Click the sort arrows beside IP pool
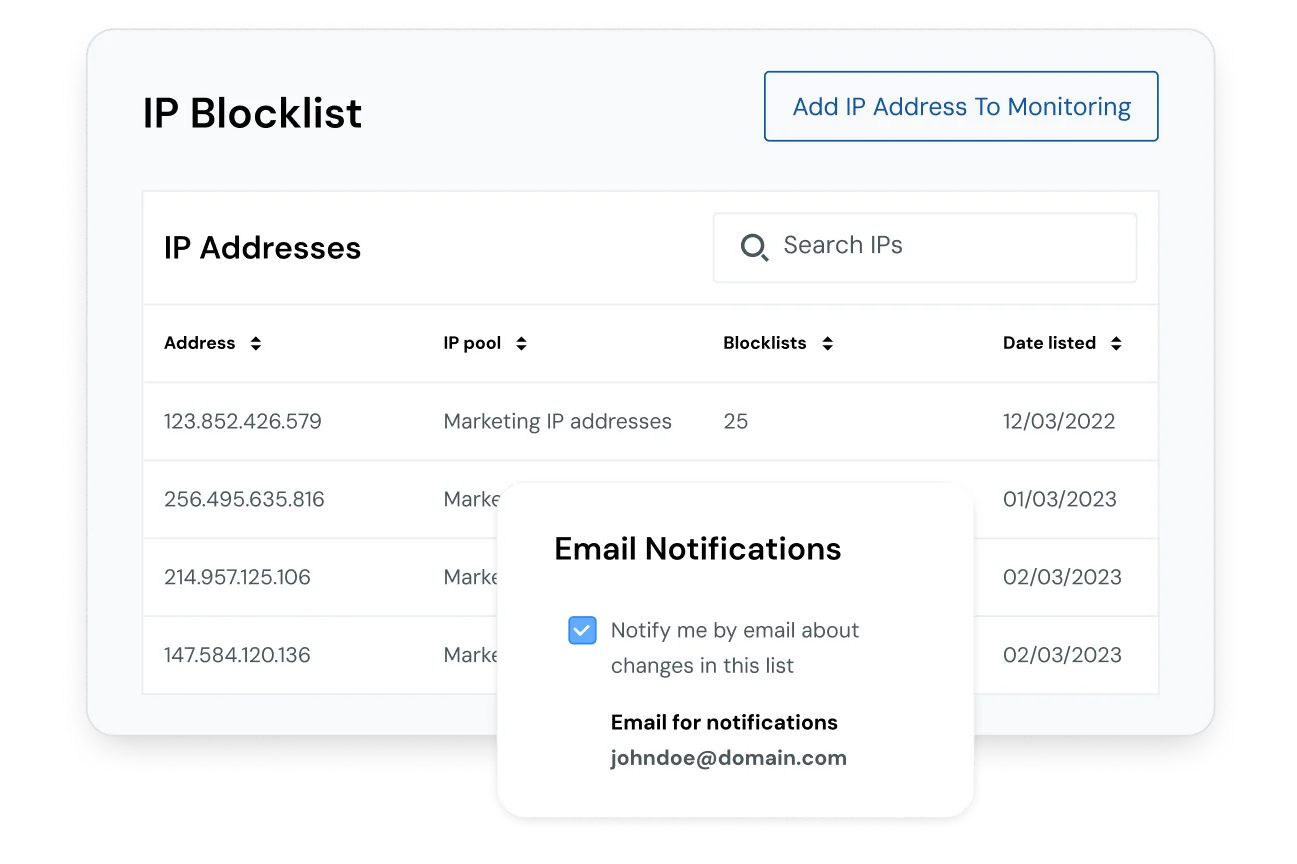This screenshot has width=1297, height=864. pyautogui.click(x=521, y=343)
